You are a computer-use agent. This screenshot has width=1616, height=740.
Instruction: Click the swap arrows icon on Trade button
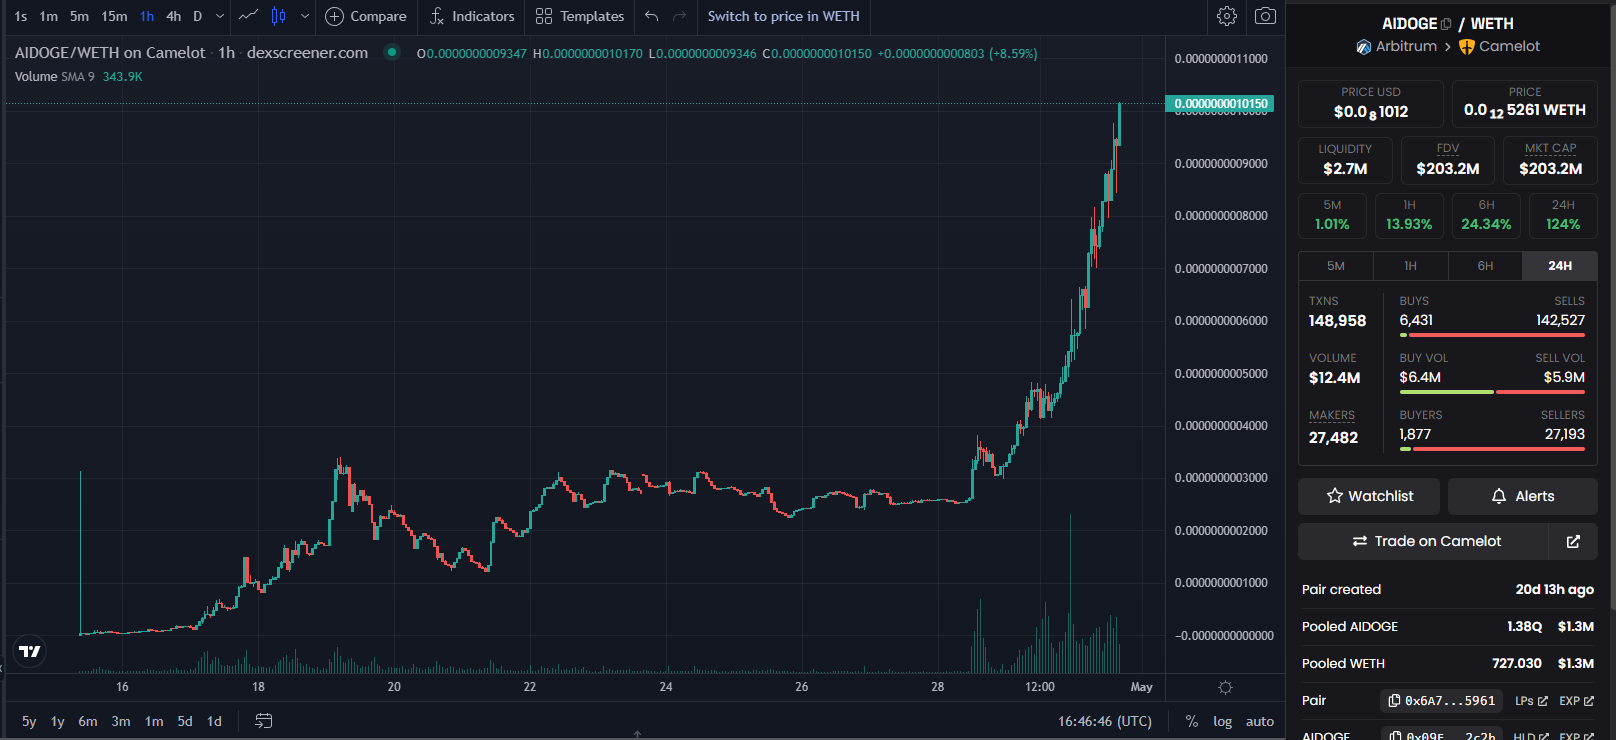pyautogui.click(x=1360, y=541)
